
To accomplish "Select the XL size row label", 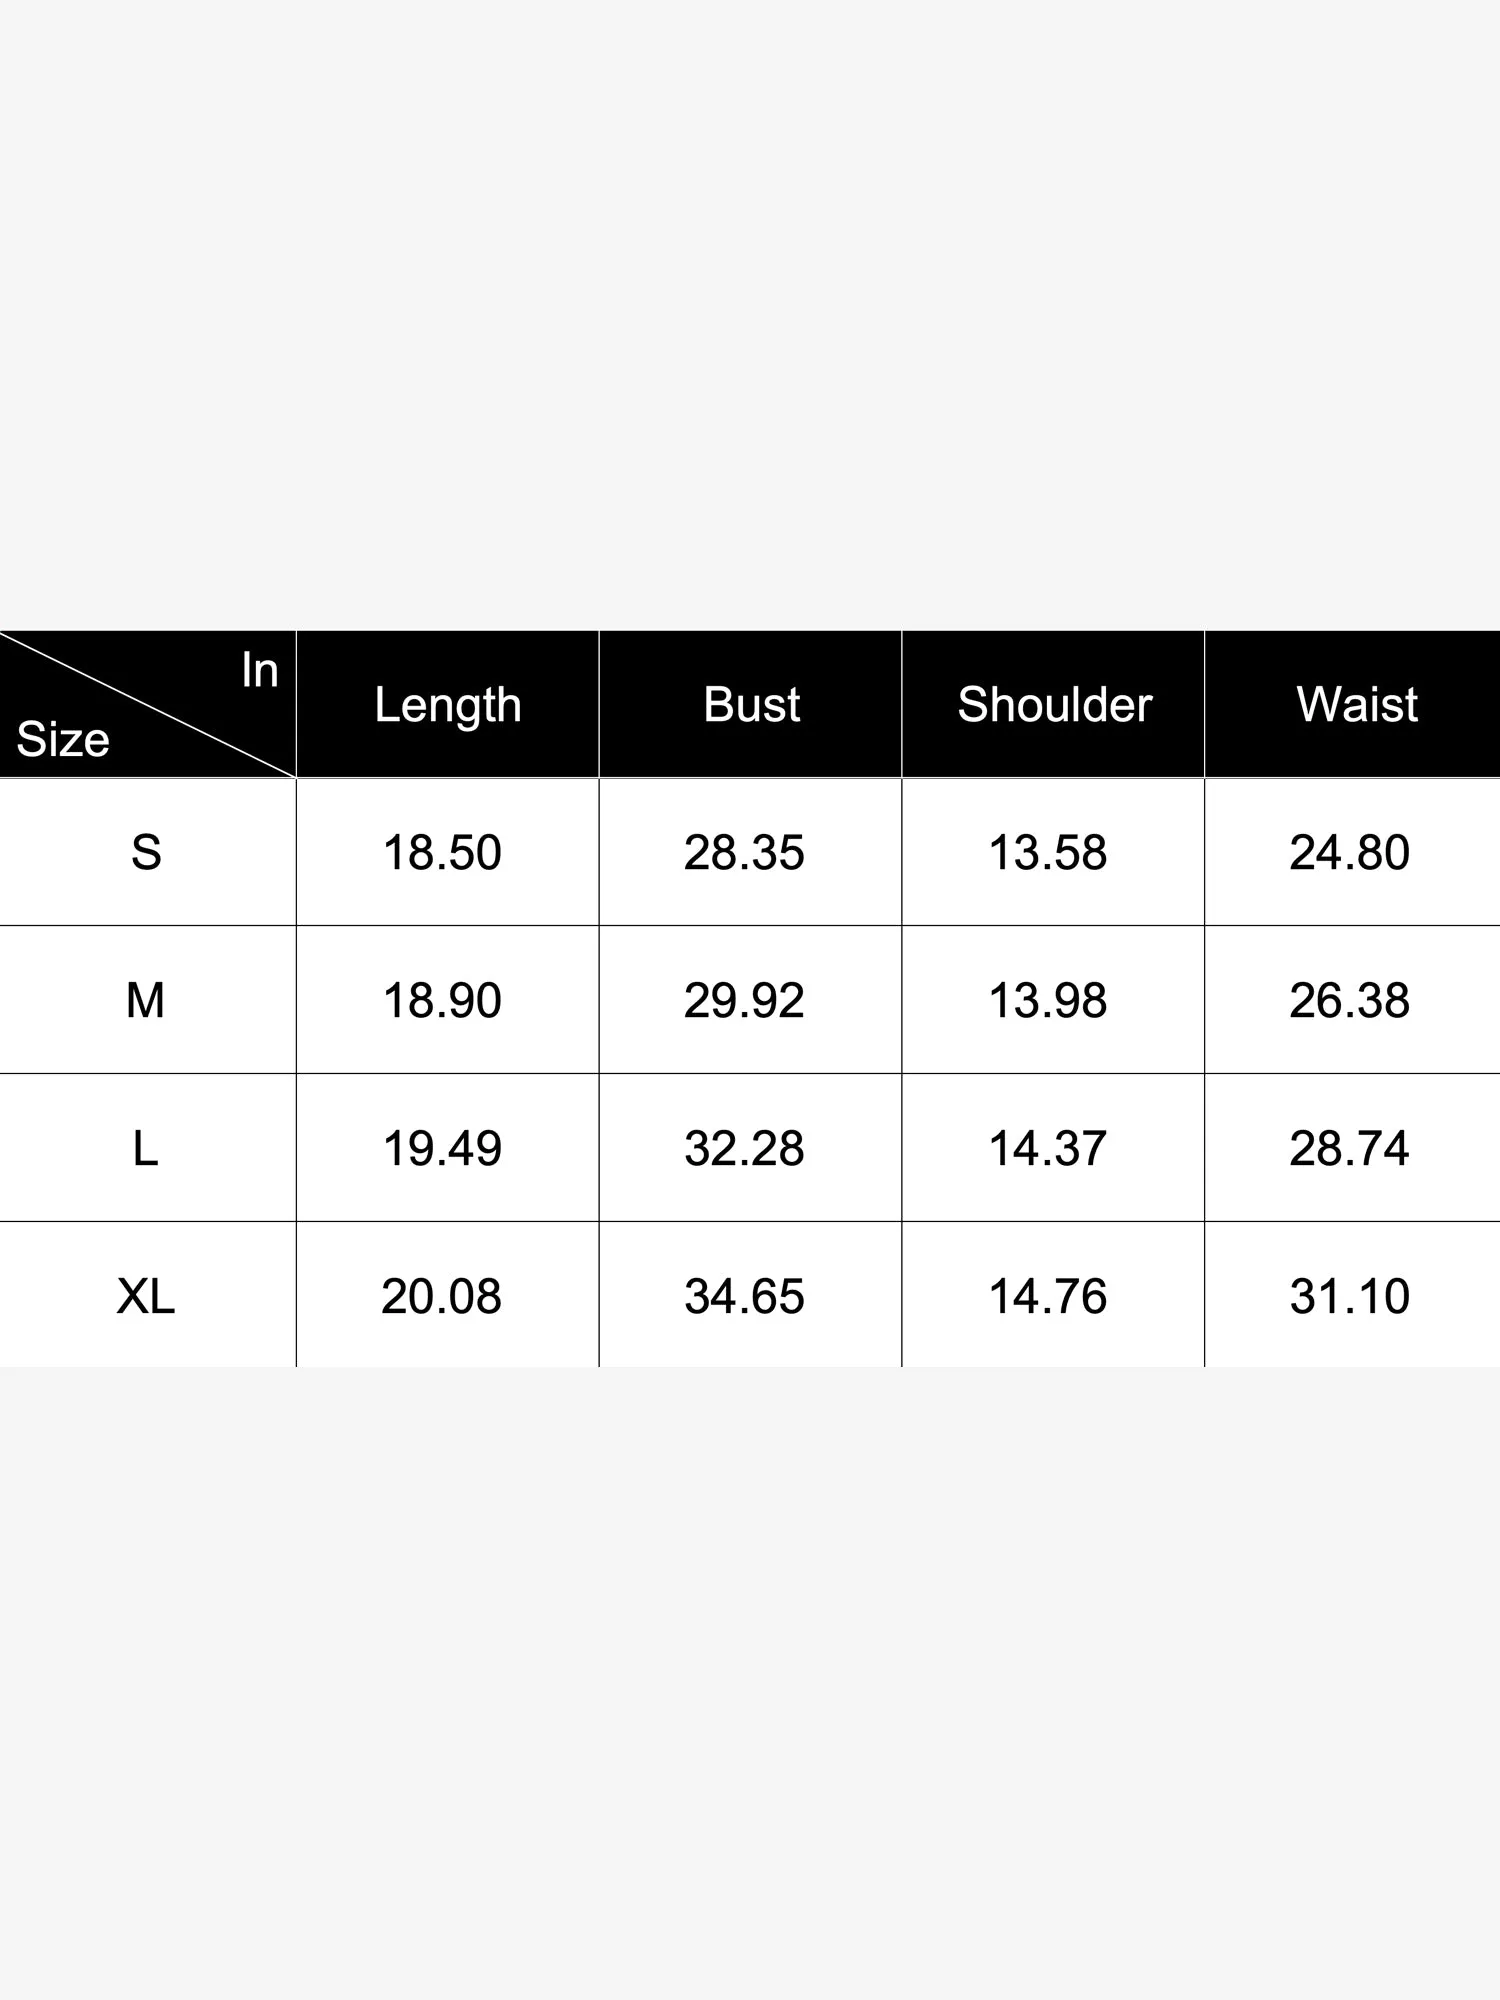I will 146,1297.
